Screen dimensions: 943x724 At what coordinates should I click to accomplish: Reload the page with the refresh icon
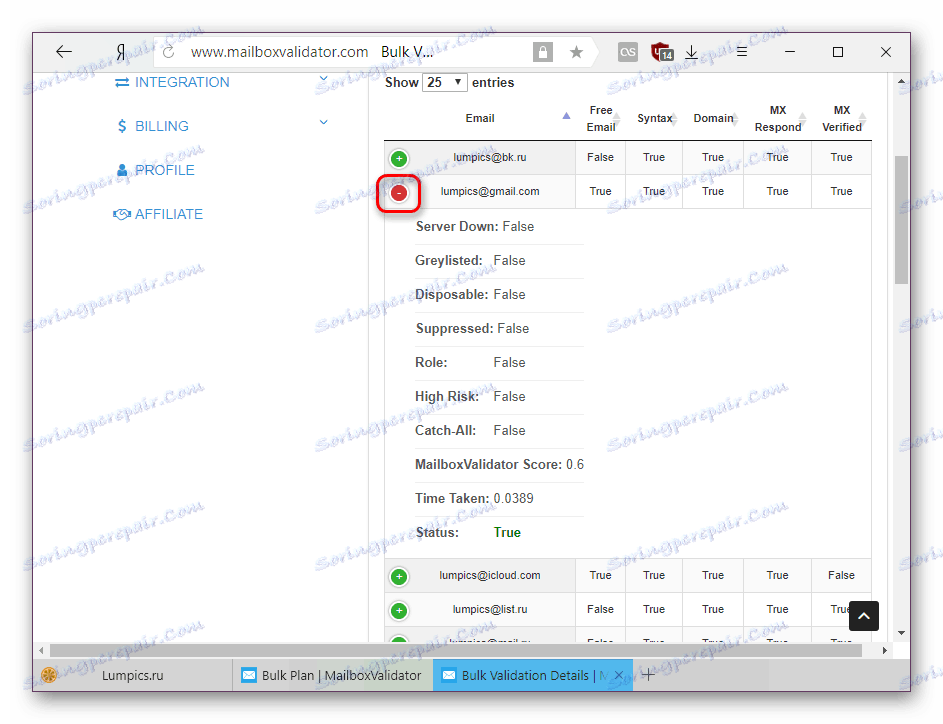pyautogui.click(x=168, y=52)
